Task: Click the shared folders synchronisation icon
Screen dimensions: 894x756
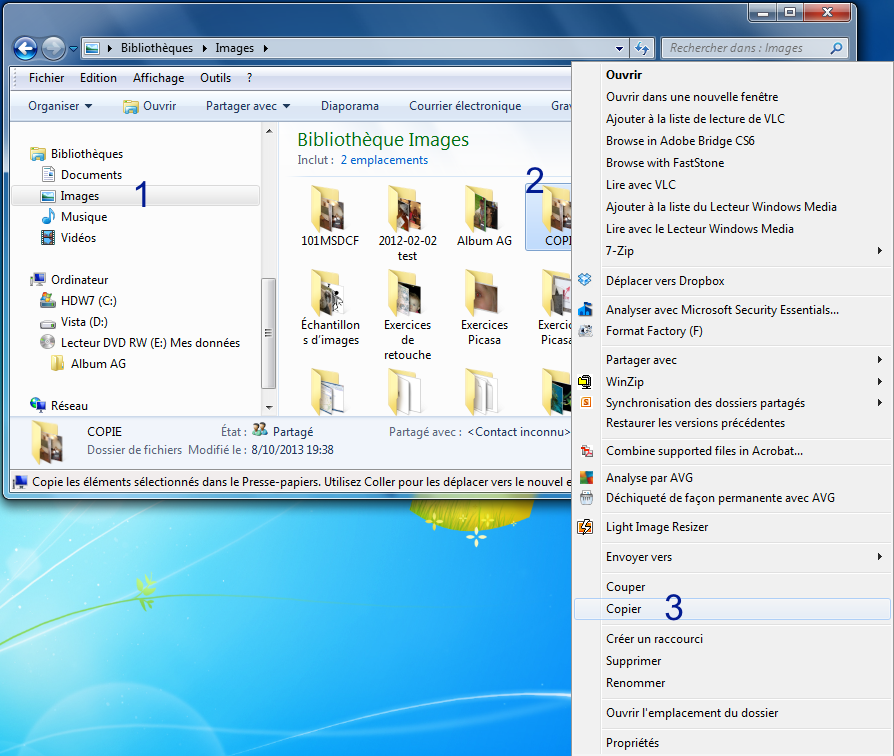Action: 585,403
